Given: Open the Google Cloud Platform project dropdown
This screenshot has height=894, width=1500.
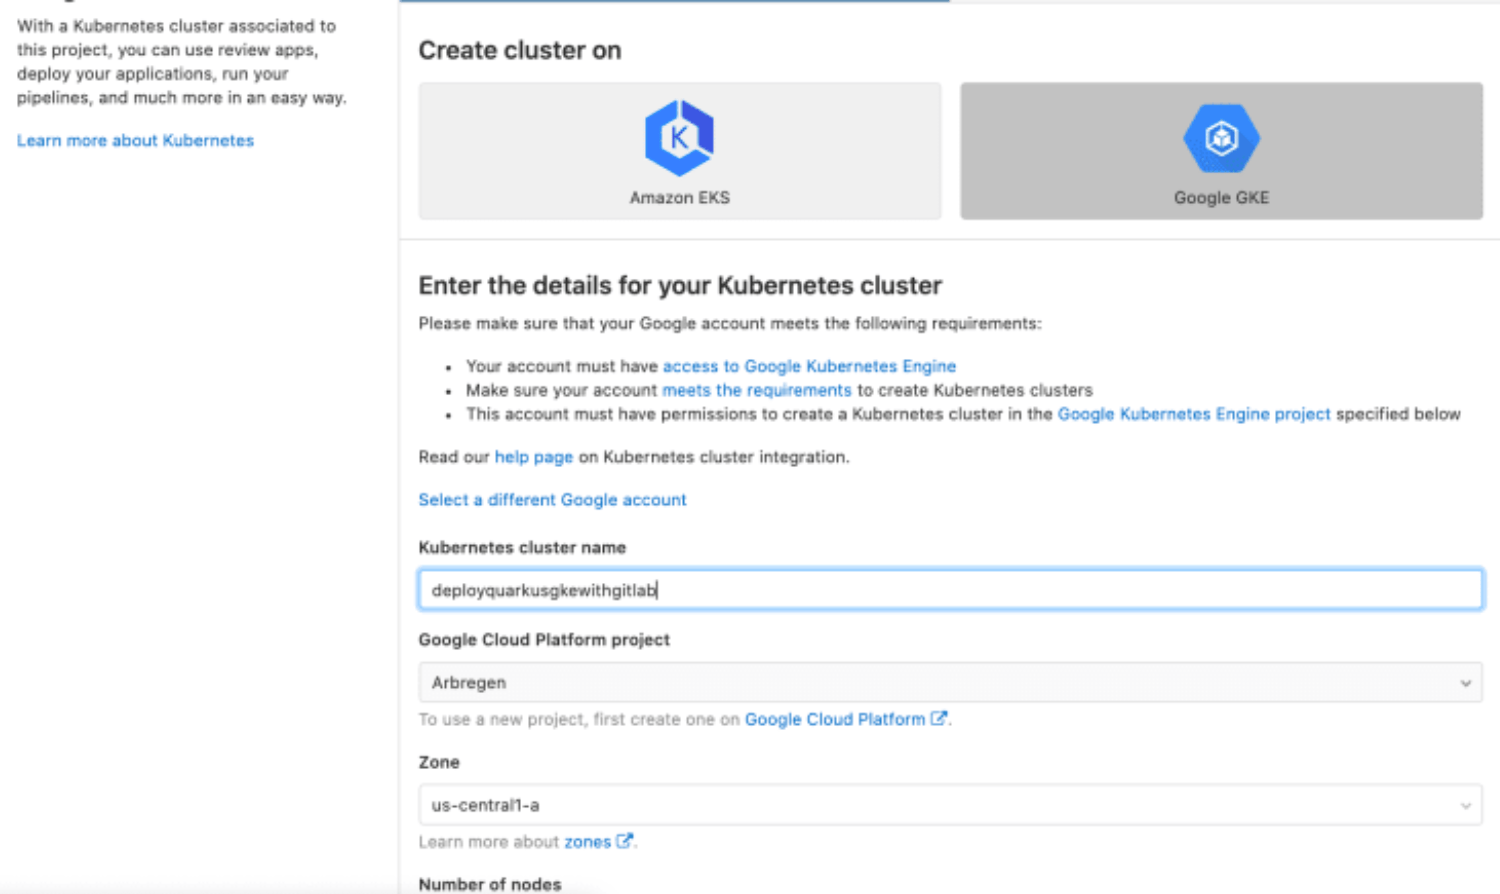Looking at the screenshot, I should [949, 683].
